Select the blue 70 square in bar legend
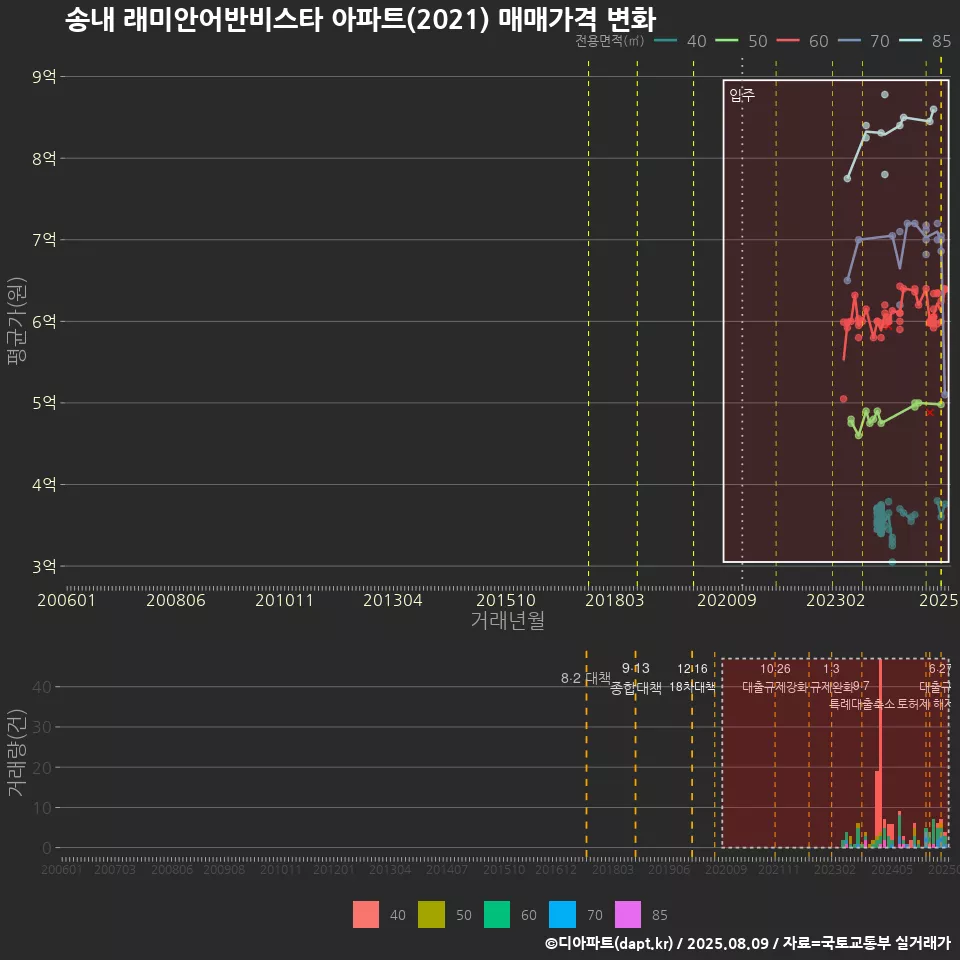960x960 pixels. (x=562, y=915)
